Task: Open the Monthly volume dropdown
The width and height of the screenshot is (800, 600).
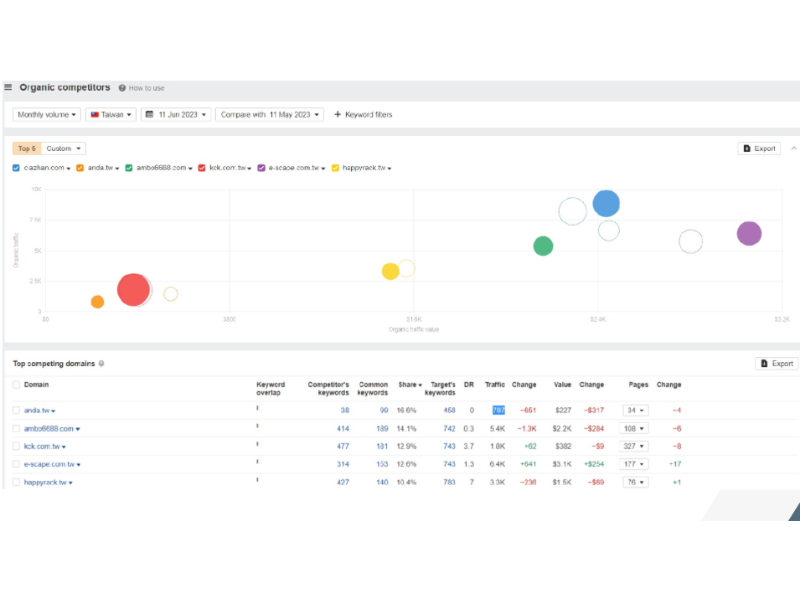Action: 46,115
